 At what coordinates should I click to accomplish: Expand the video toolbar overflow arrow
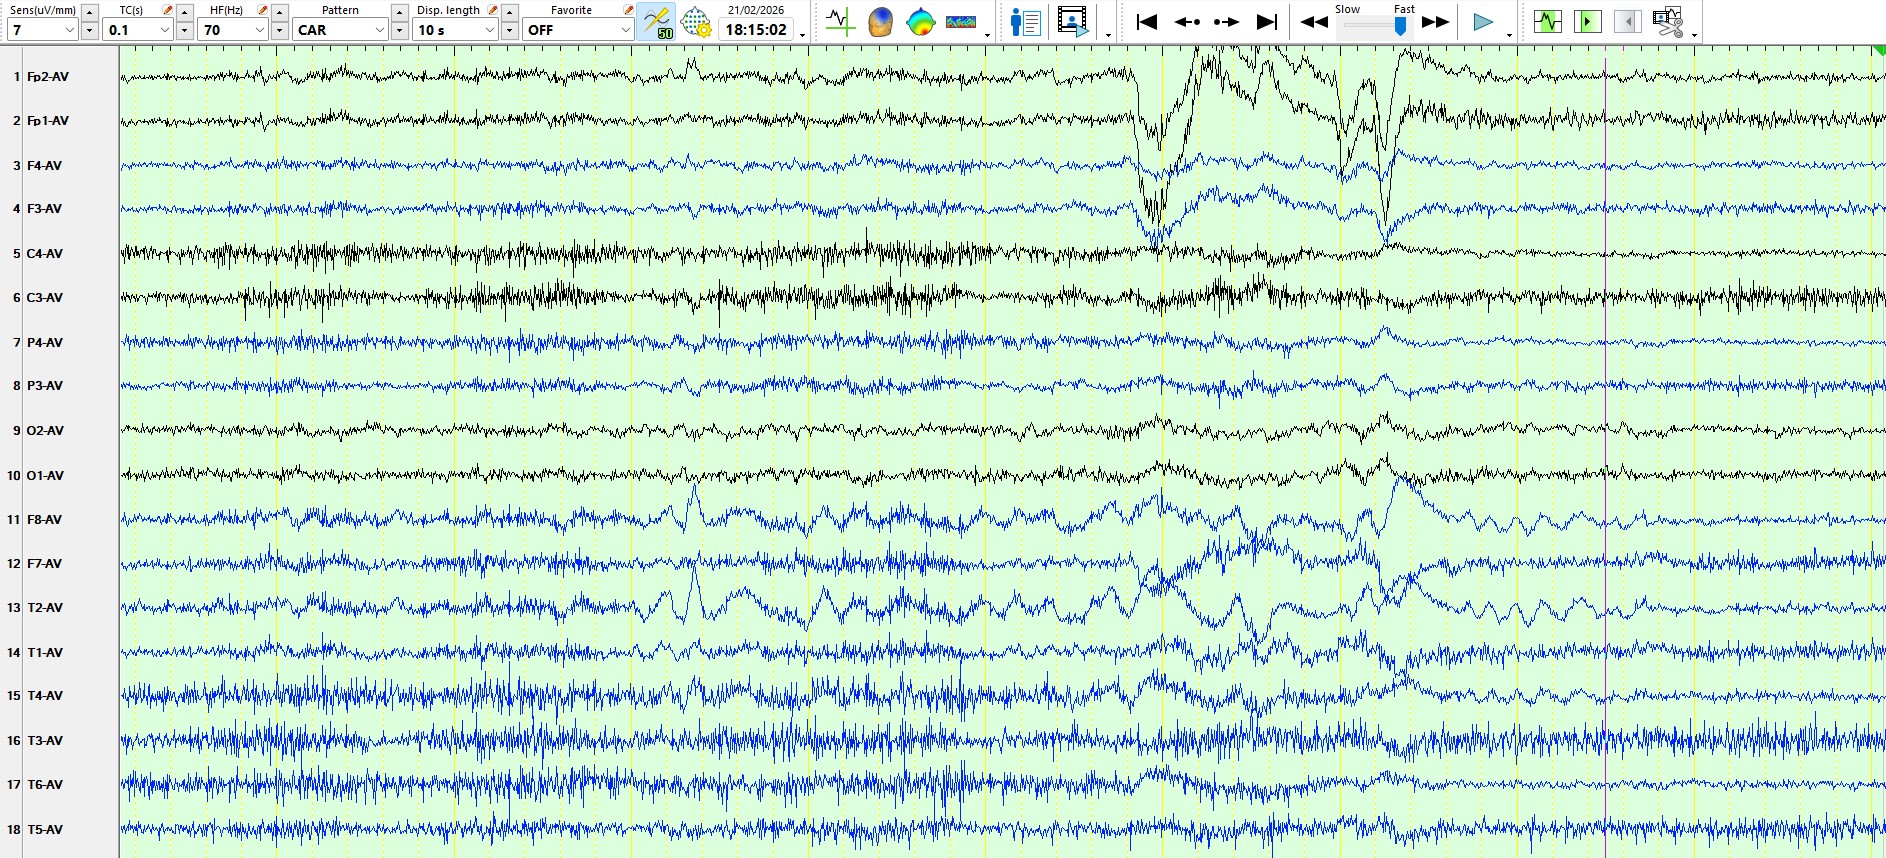click(x=1108, y=35)
